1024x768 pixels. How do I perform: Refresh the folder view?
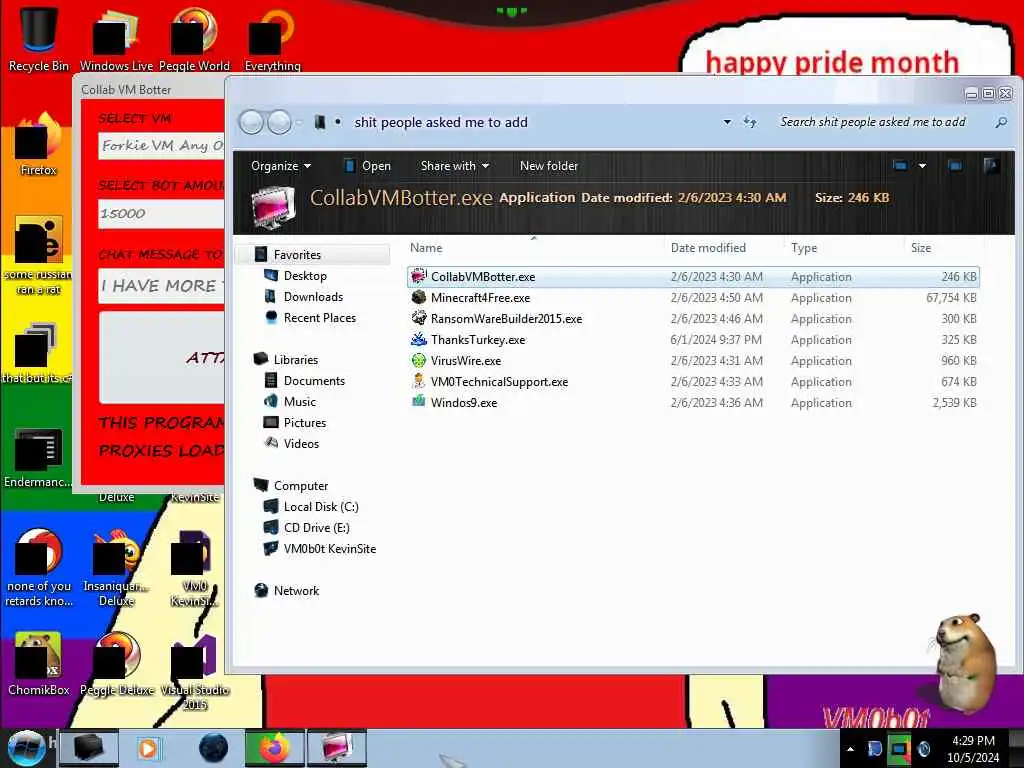click(750, 122)
